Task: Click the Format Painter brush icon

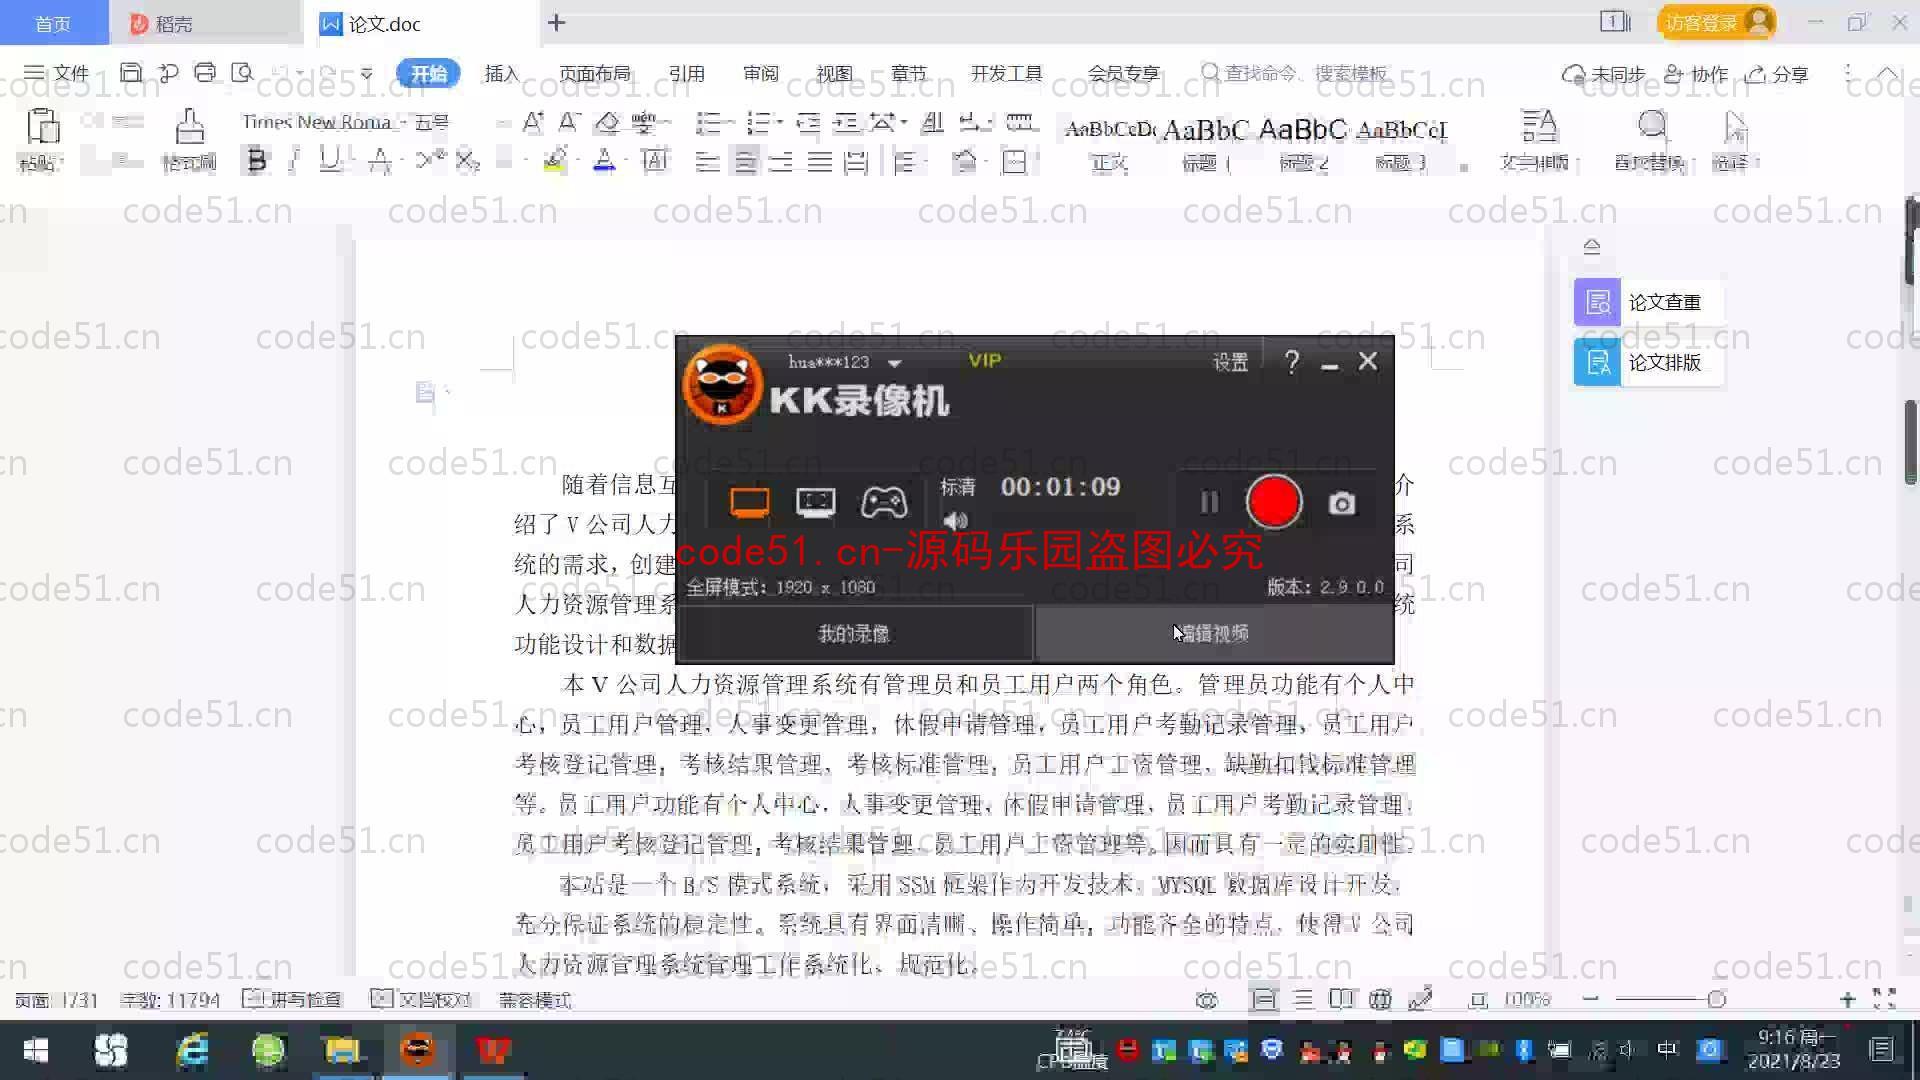Action: coord(189,128)
